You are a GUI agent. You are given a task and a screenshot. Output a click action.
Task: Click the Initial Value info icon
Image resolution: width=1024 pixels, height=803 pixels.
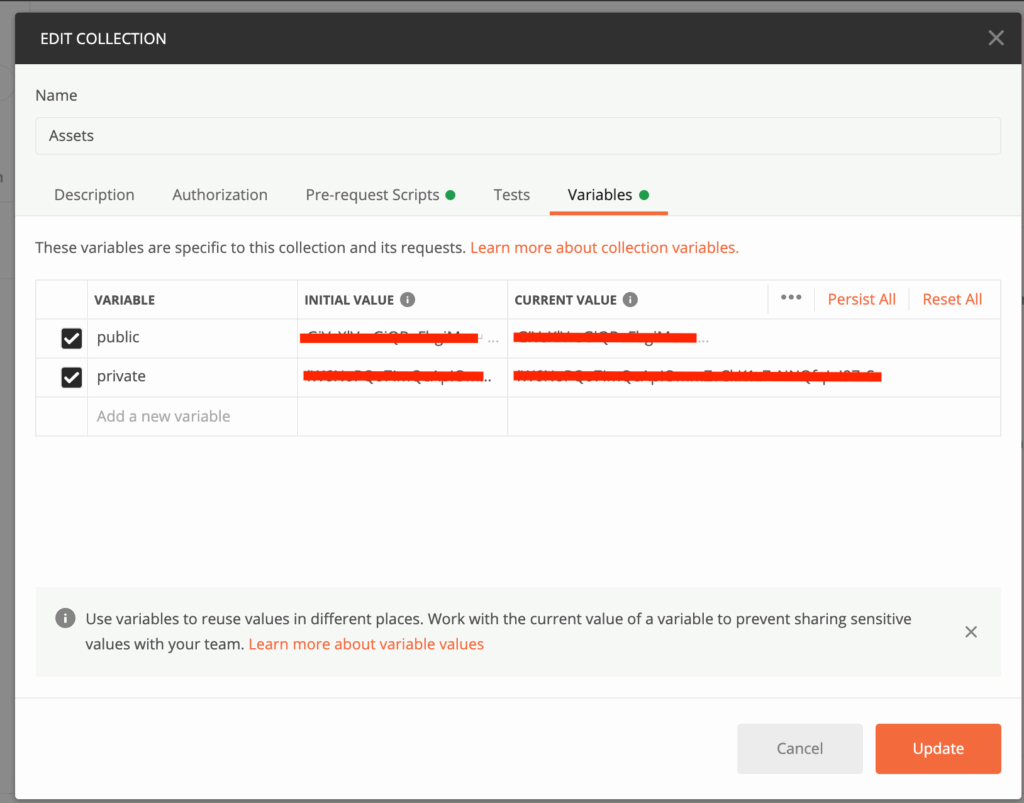click(408, 300)
